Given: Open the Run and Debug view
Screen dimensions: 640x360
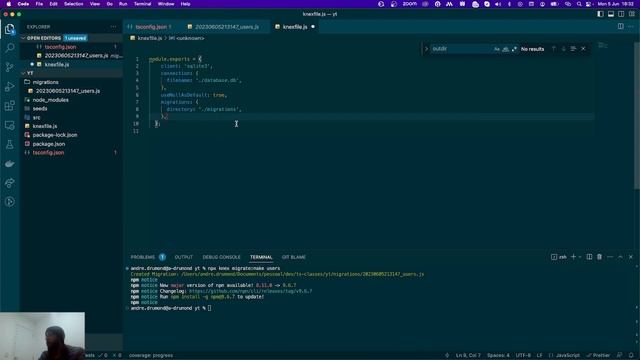Looking at the screenshot, I should pos(9,87).
